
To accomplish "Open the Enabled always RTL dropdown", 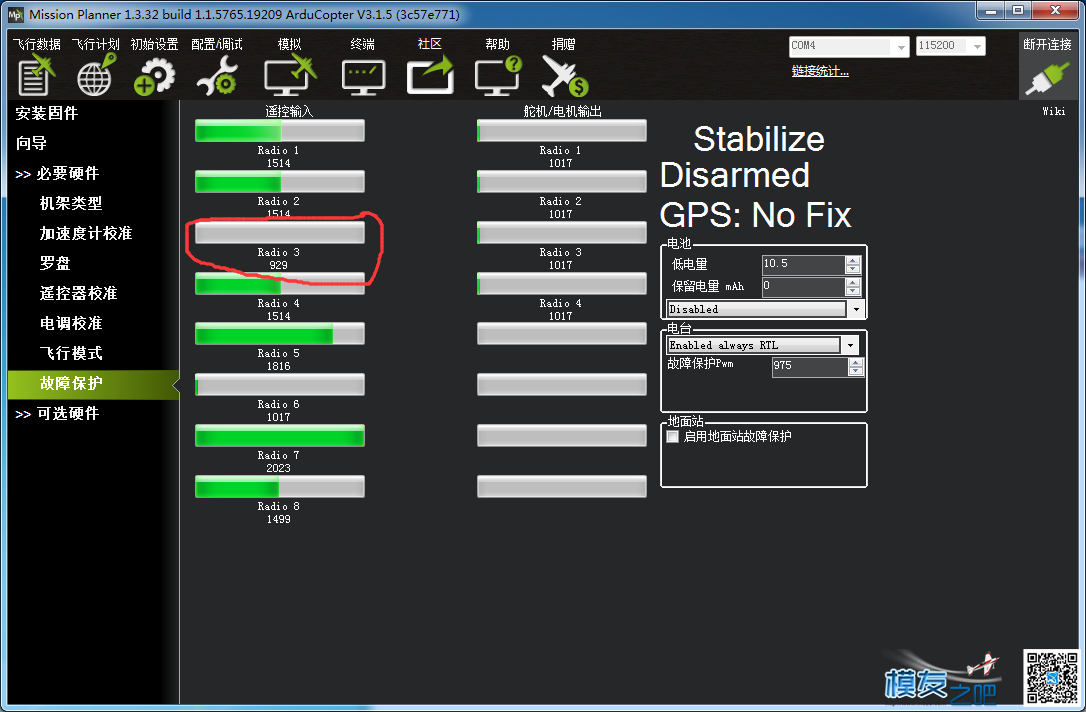I will point(850,345).
